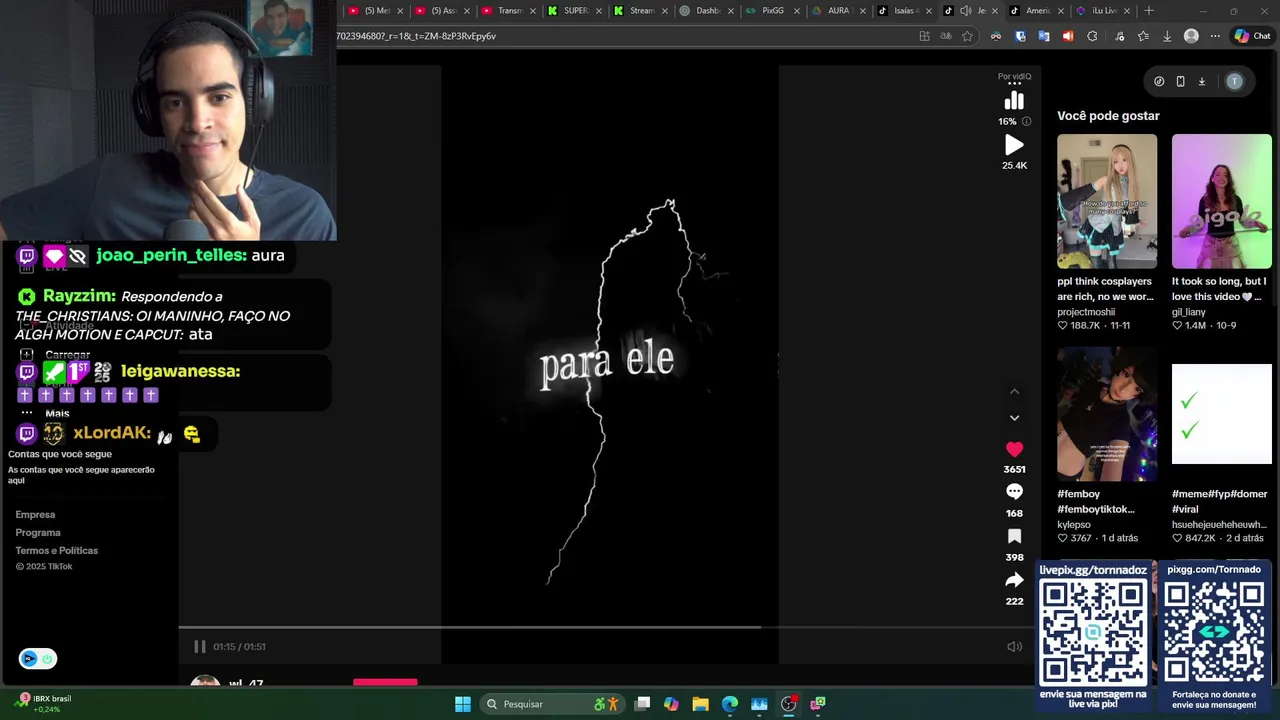1280x720 pixels.
Task: Open gil_liany username link
Action: tap(1188, 312)
